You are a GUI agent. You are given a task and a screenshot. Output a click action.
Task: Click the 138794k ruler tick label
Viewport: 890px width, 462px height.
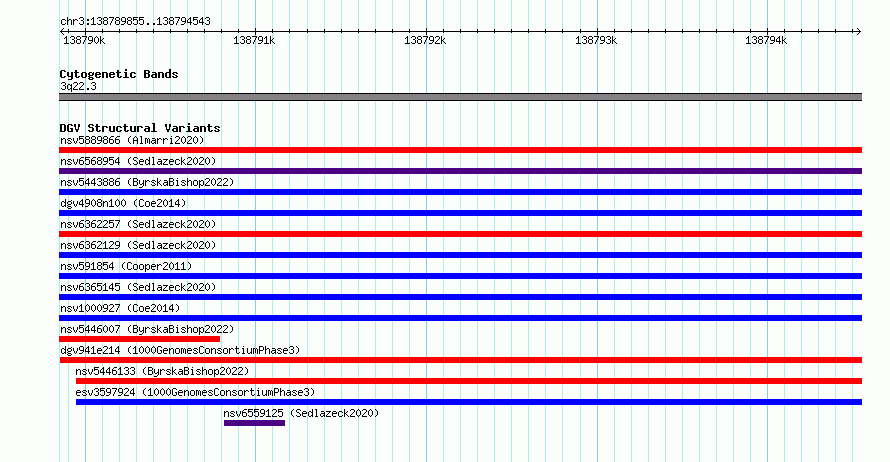[766, 40]
